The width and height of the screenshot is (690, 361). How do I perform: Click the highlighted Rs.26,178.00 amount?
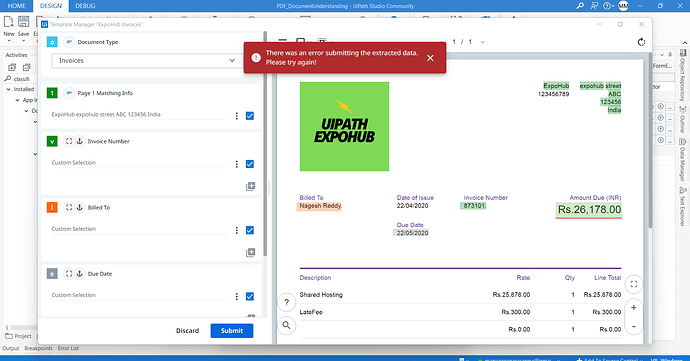[x=589, y=210]
